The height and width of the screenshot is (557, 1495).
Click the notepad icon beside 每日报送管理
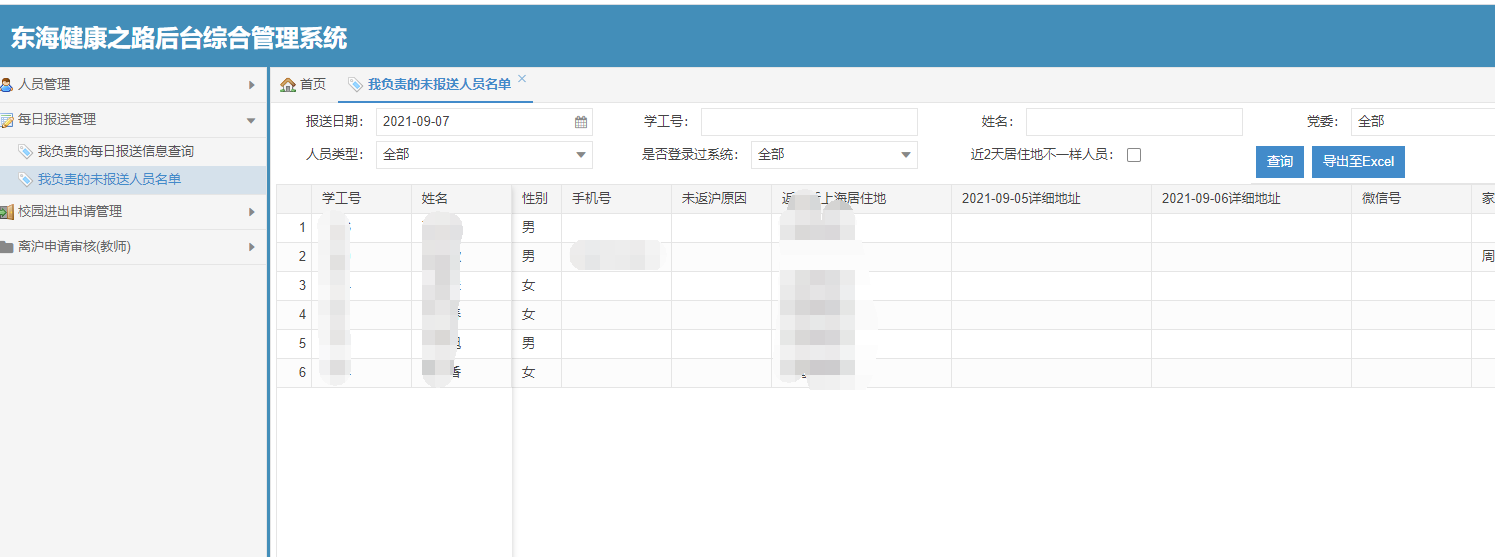tap(7, 120)
